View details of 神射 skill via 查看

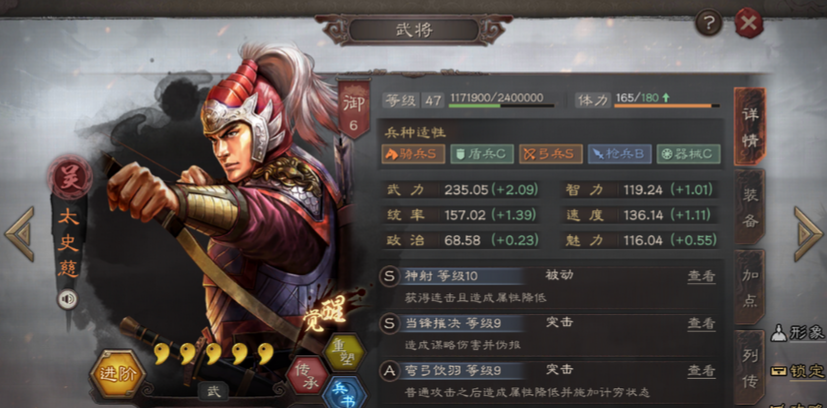pos(701,276)
